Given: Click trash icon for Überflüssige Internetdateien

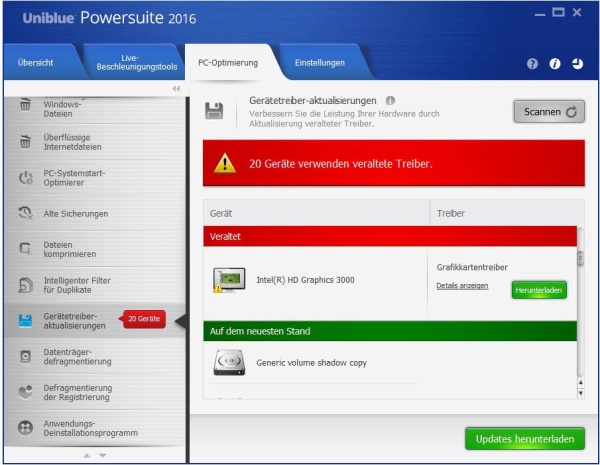Looking at the screenshot, I should (25, 142).
